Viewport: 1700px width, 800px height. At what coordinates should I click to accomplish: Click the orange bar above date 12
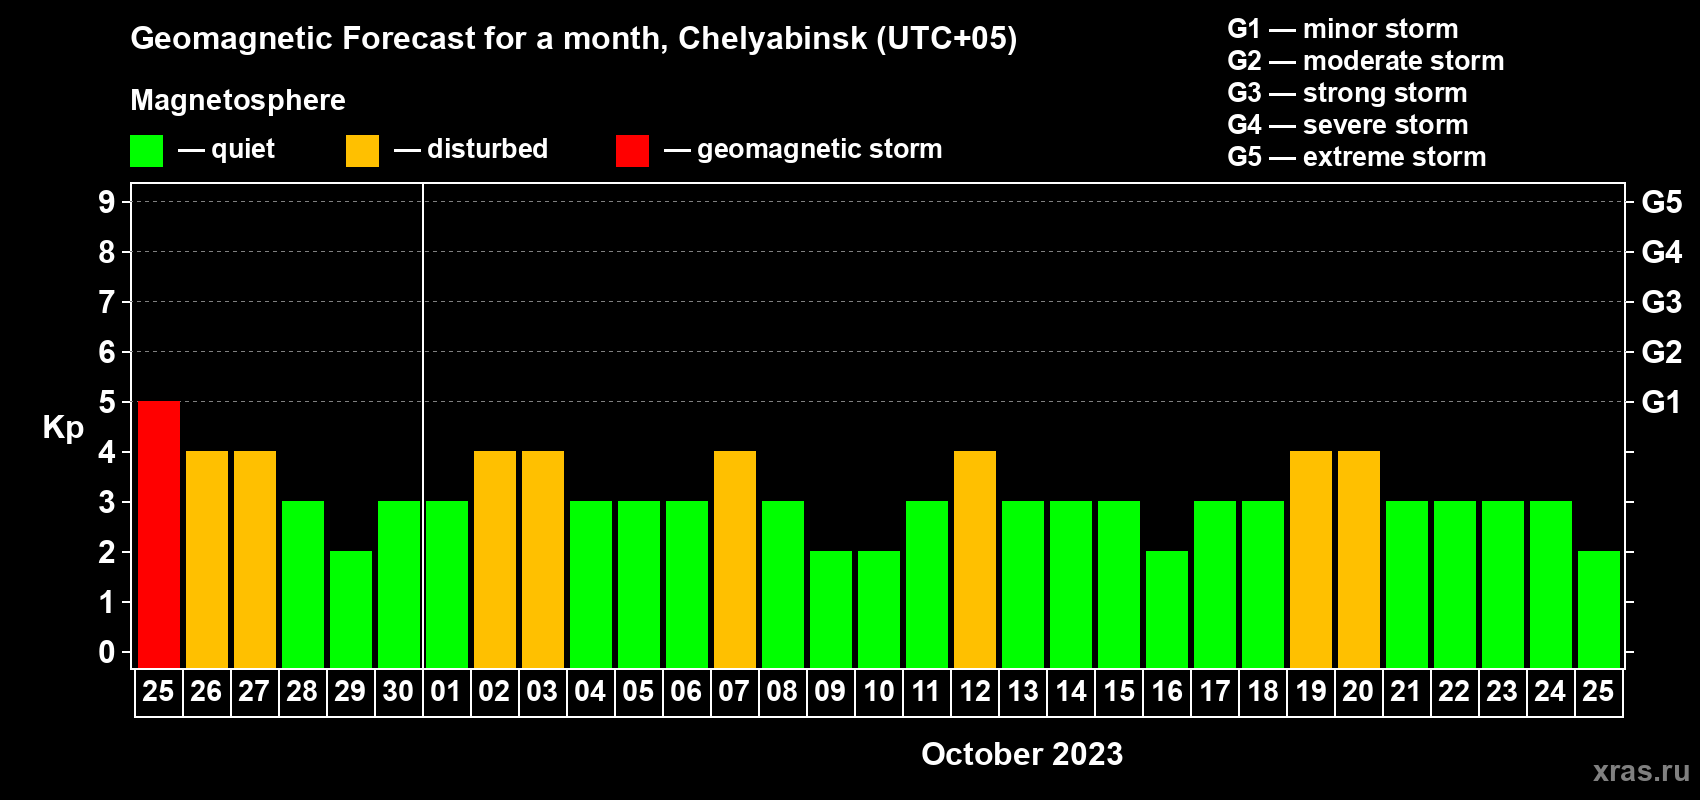(x=975, y=559)
